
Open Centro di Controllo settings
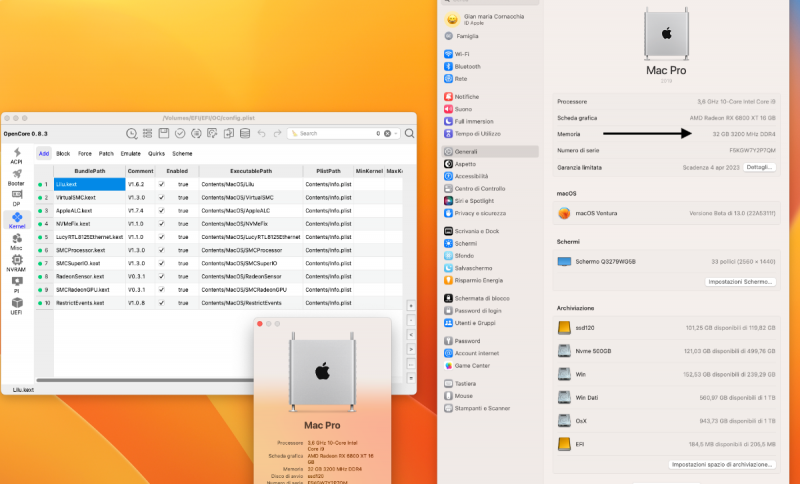click(x=474, y=189)
